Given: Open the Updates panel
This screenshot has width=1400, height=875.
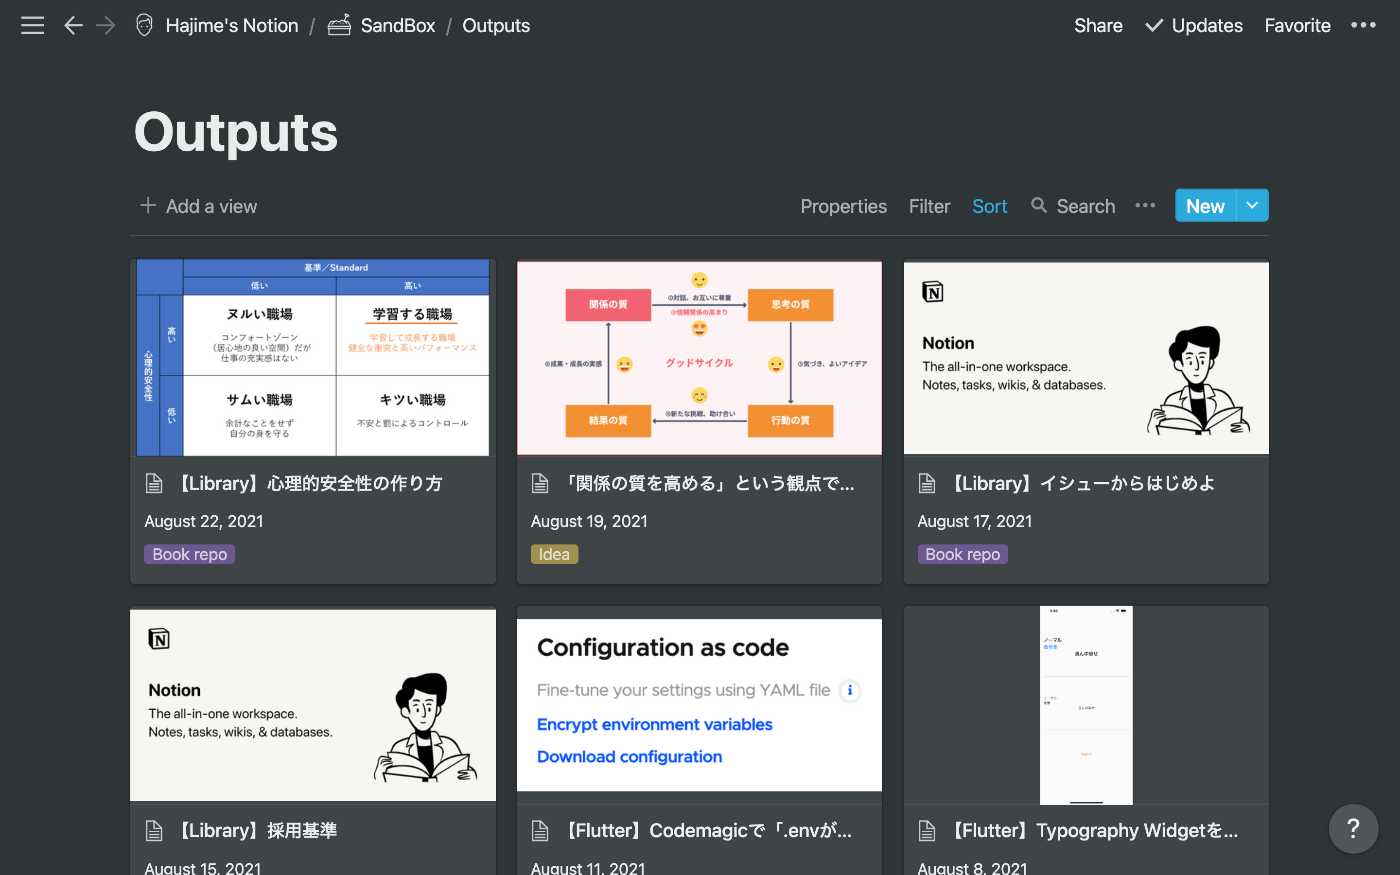Looking at the screenshot, I should [x=1207, y=26].
